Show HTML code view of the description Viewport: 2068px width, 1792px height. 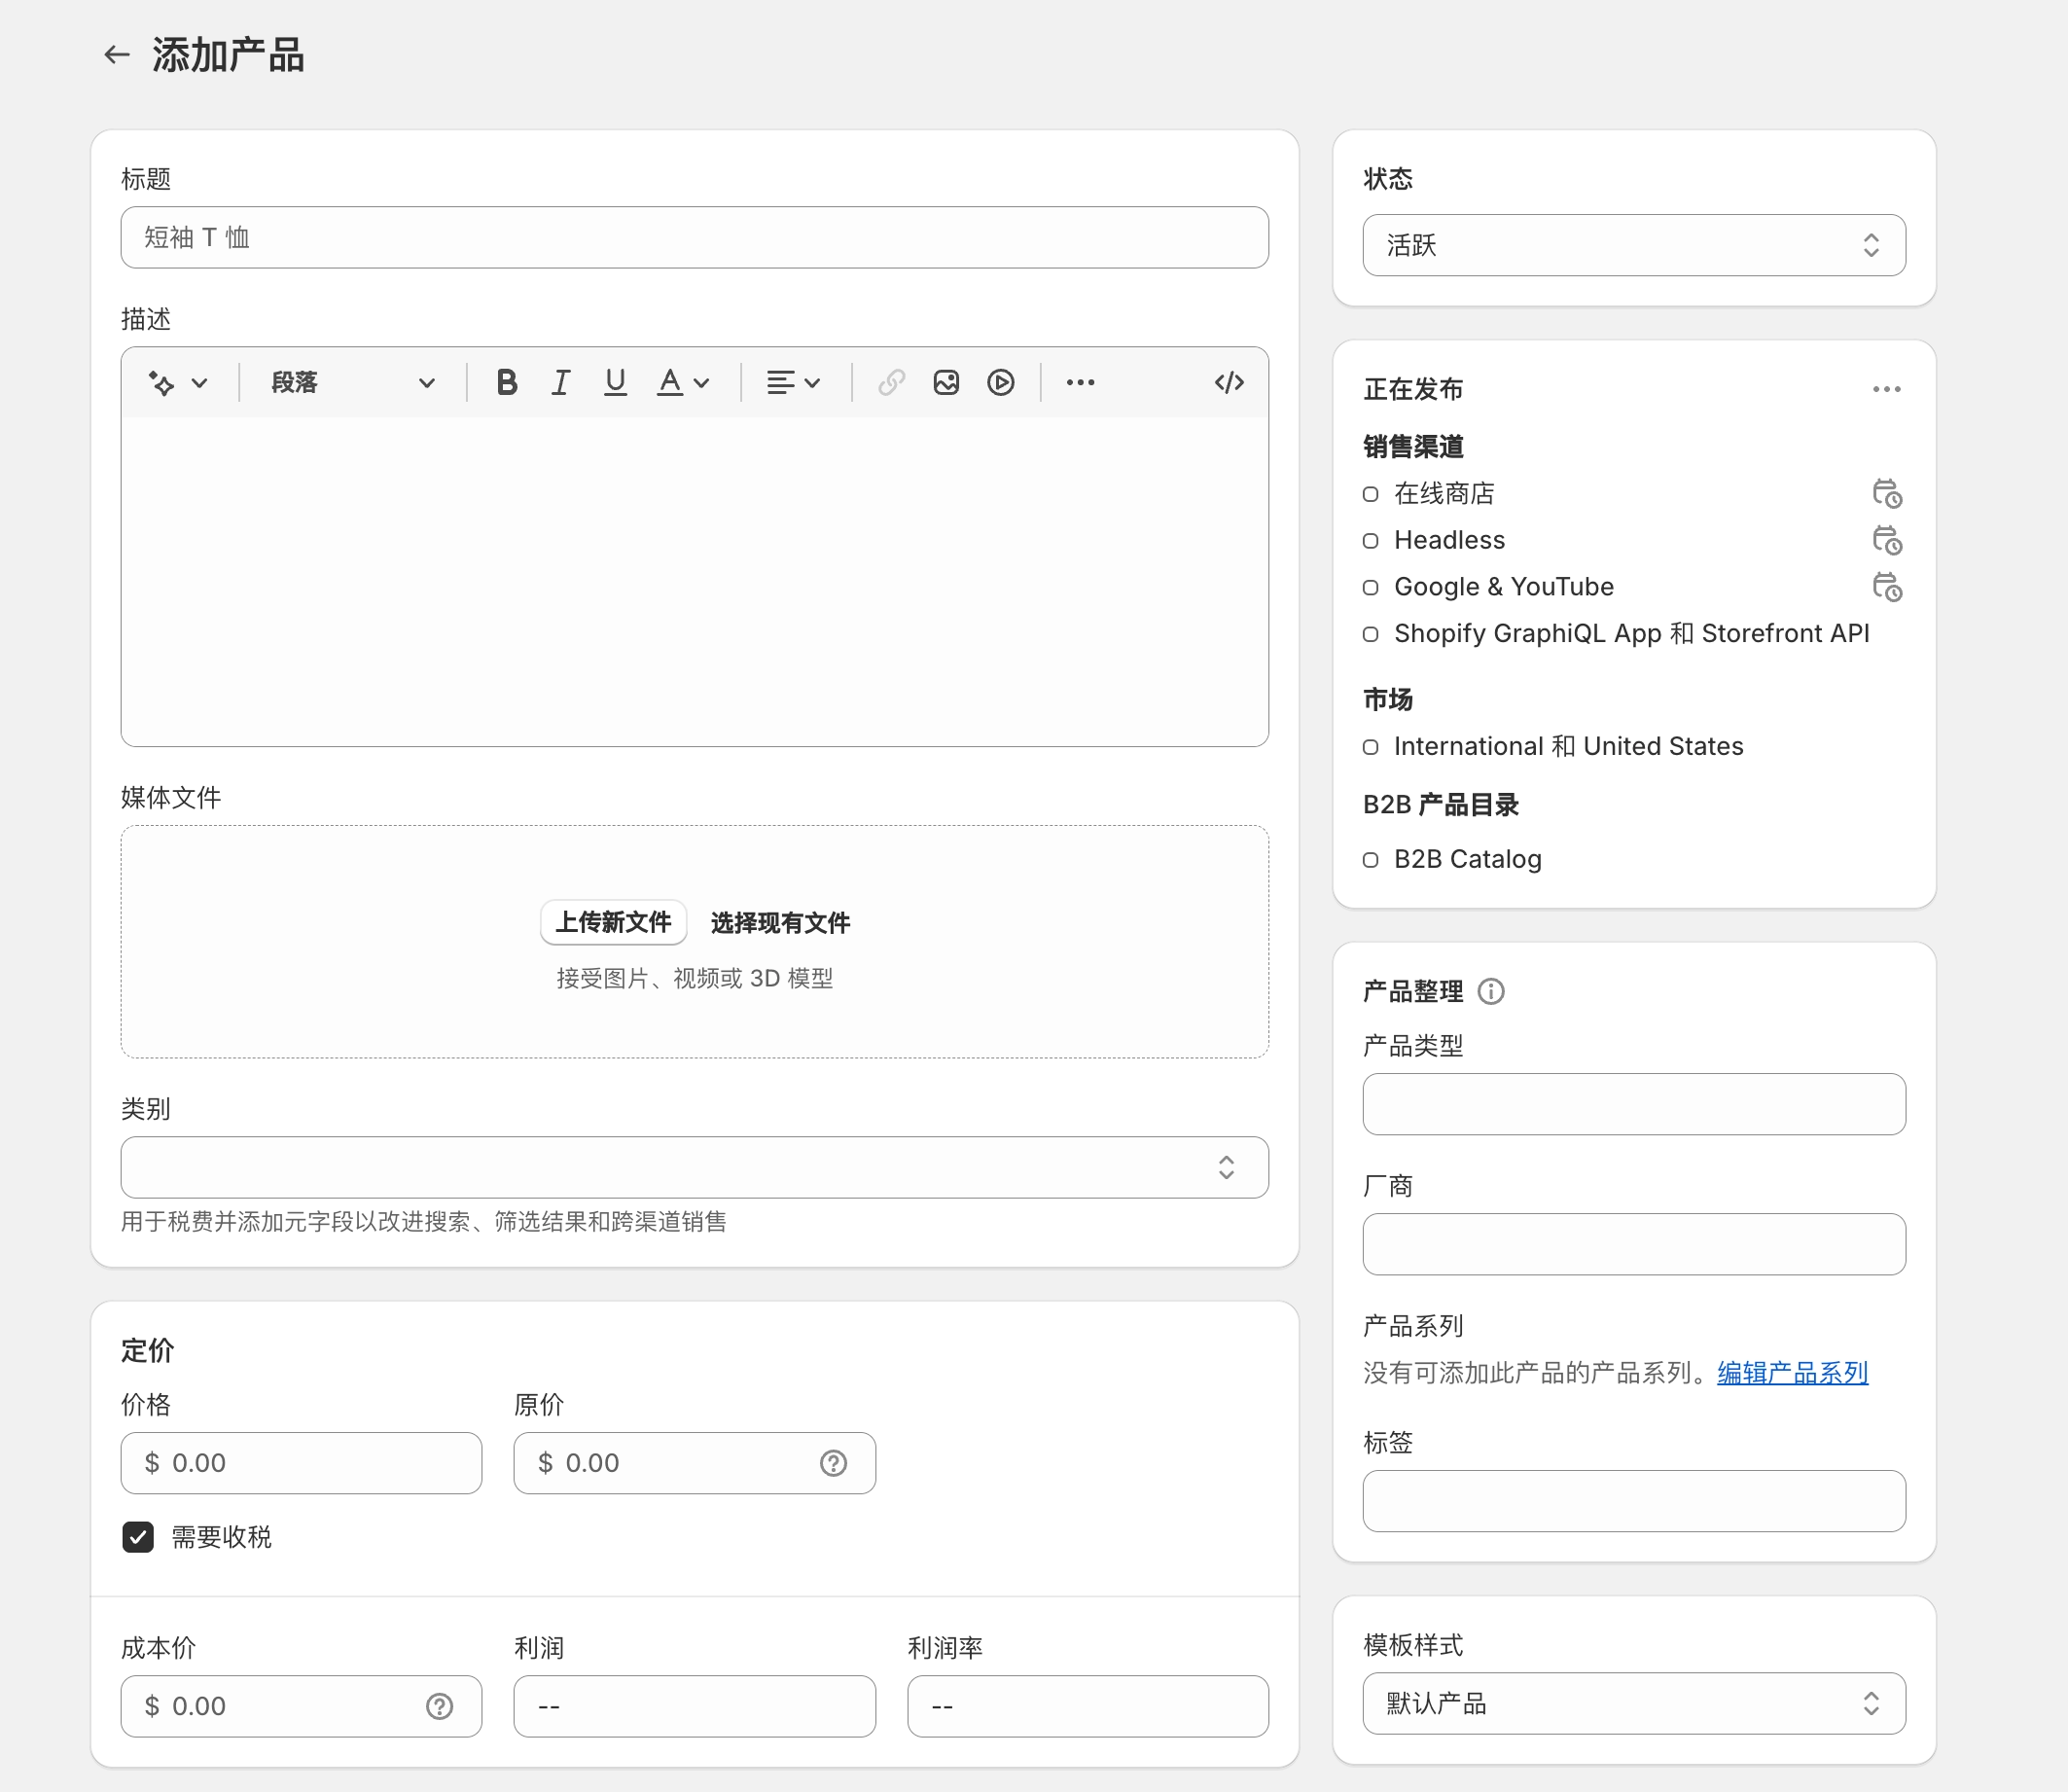[x=1228, y=382]
